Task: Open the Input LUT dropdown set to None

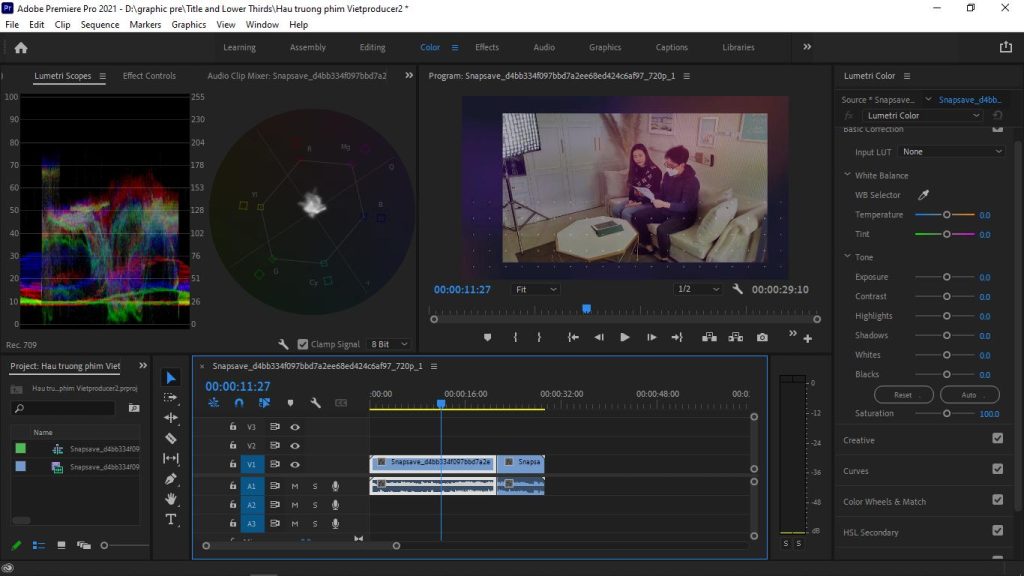Action: [x=952, y=151]
